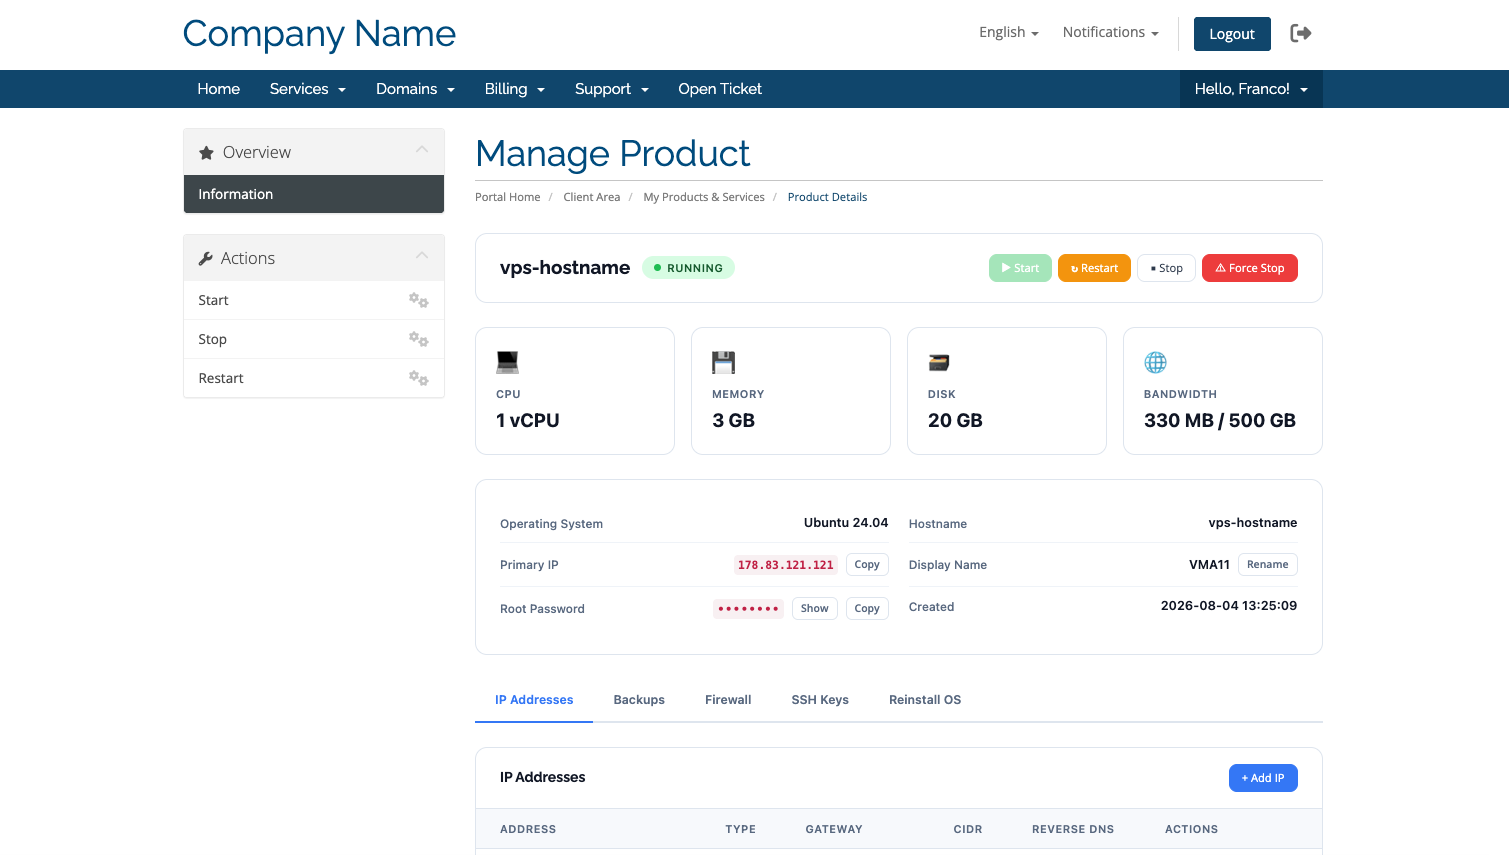
Task: Expand the Hello, Franco! account menu
Action: coord(1251,89)
